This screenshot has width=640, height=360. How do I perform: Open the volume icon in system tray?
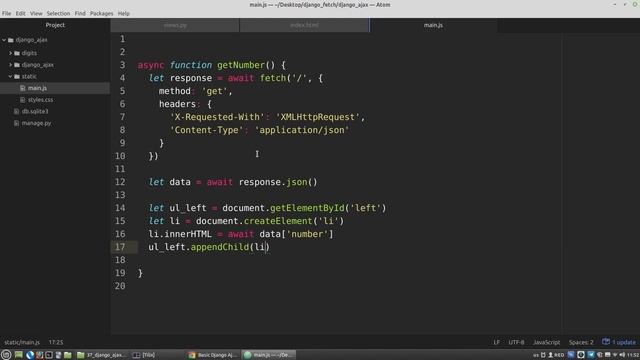622,355
